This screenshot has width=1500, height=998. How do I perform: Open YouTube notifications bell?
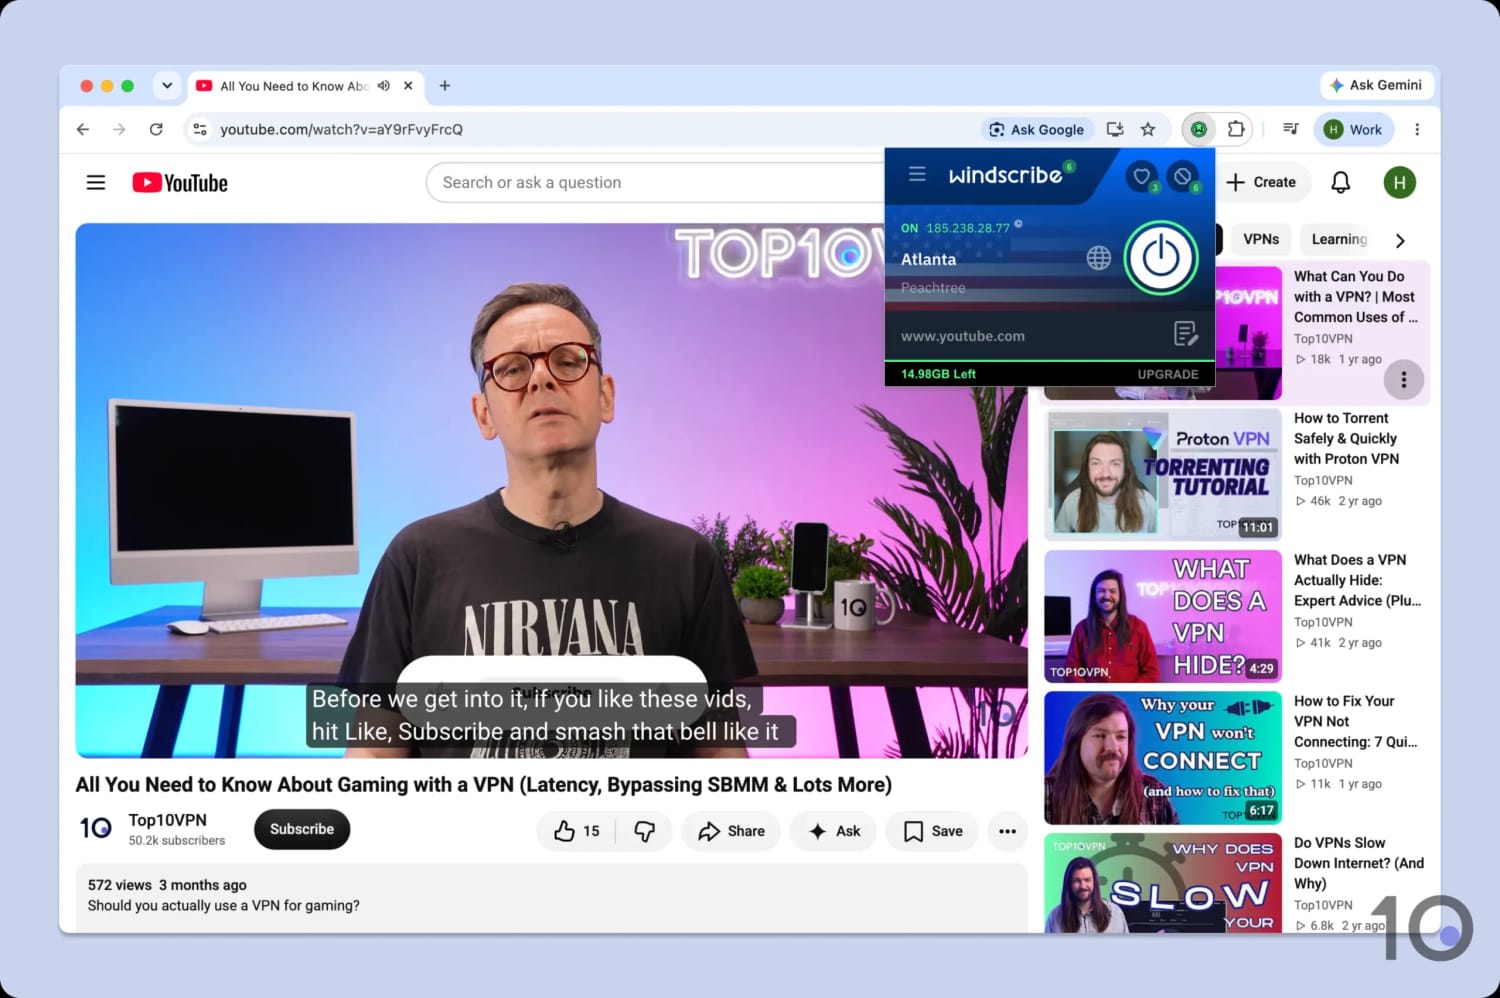coord(1340,182)
